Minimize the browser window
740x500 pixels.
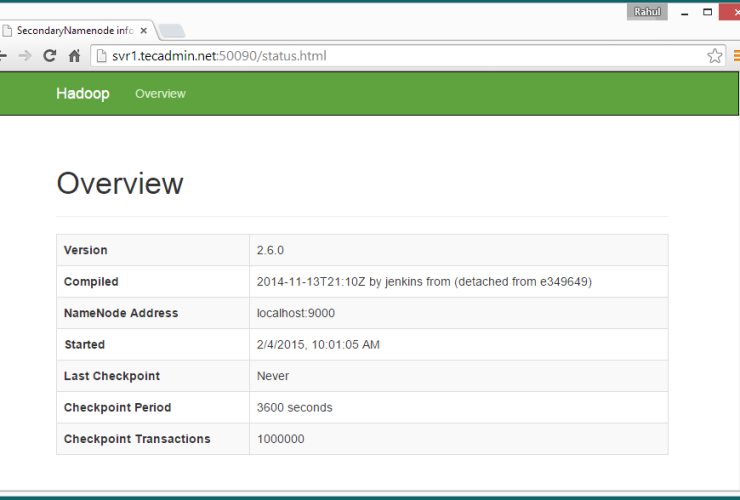(684, 13)
